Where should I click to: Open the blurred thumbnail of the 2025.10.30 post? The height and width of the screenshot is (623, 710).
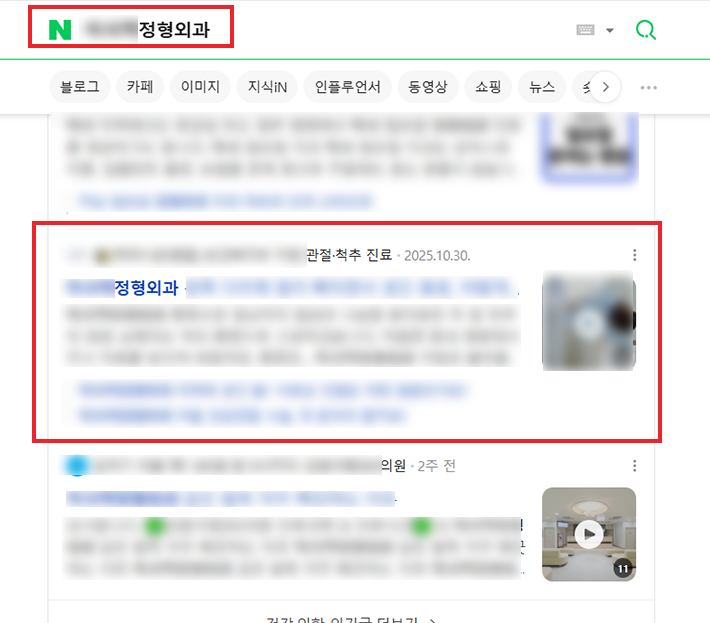tap(589, 321)
